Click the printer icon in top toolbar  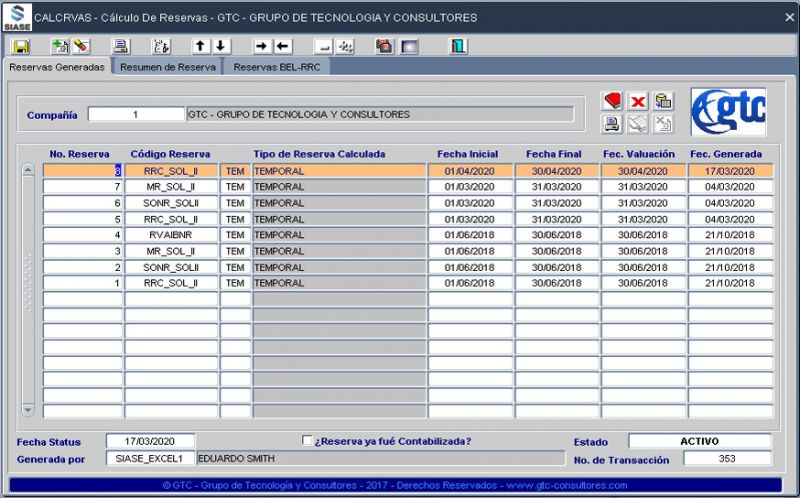pyautogui.click(x=120, y=46)
